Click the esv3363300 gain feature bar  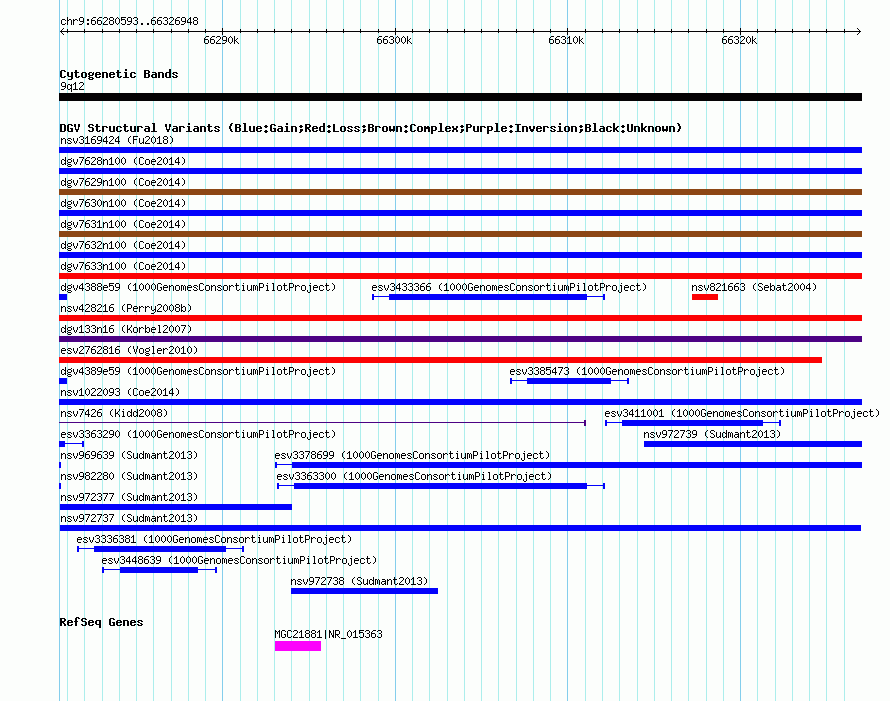441,486
